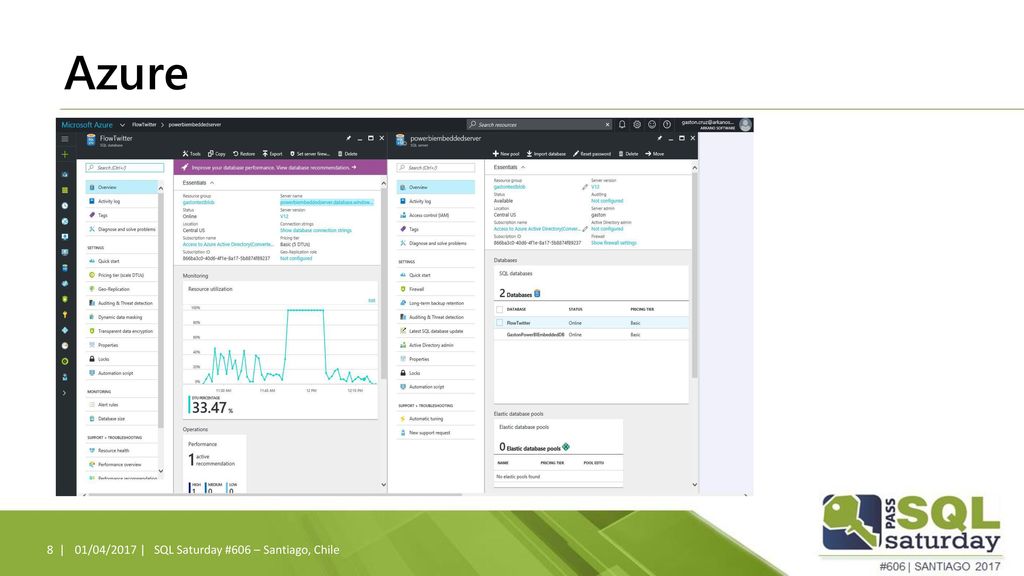Open Firewall in the server menu
The height and width of the screenshot is (576, 1024).
(x=436, y=289)
